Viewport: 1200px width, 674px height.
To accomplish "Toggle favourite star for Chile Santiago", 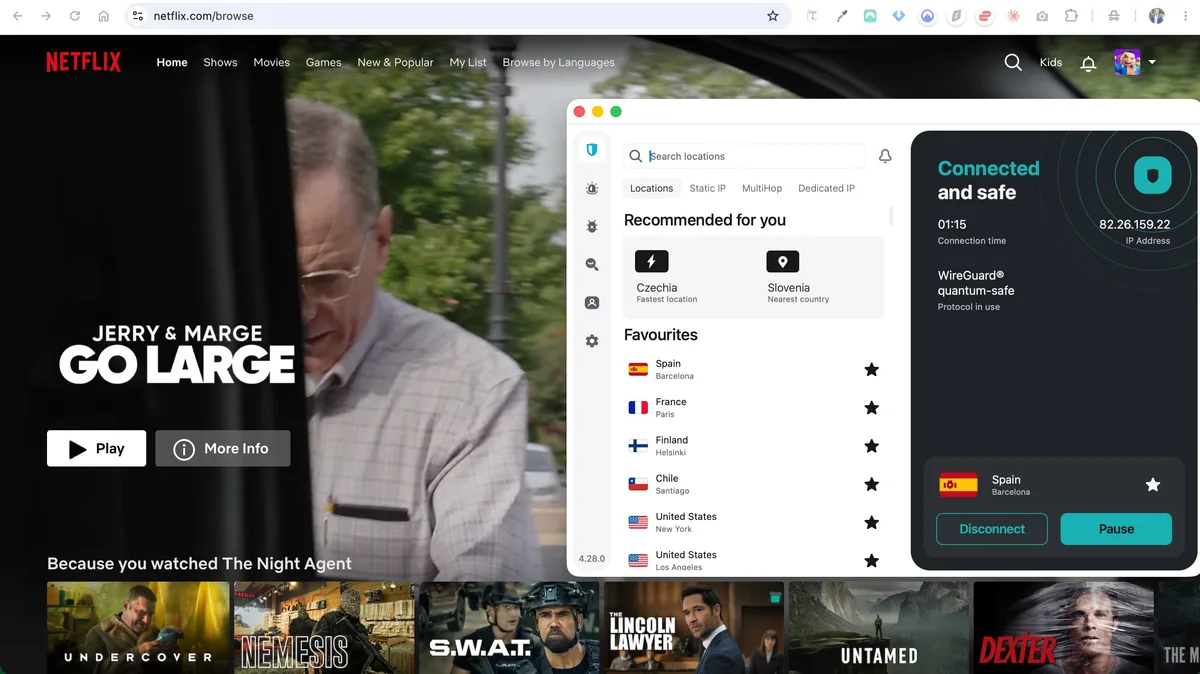I will [x=871, y=484].
